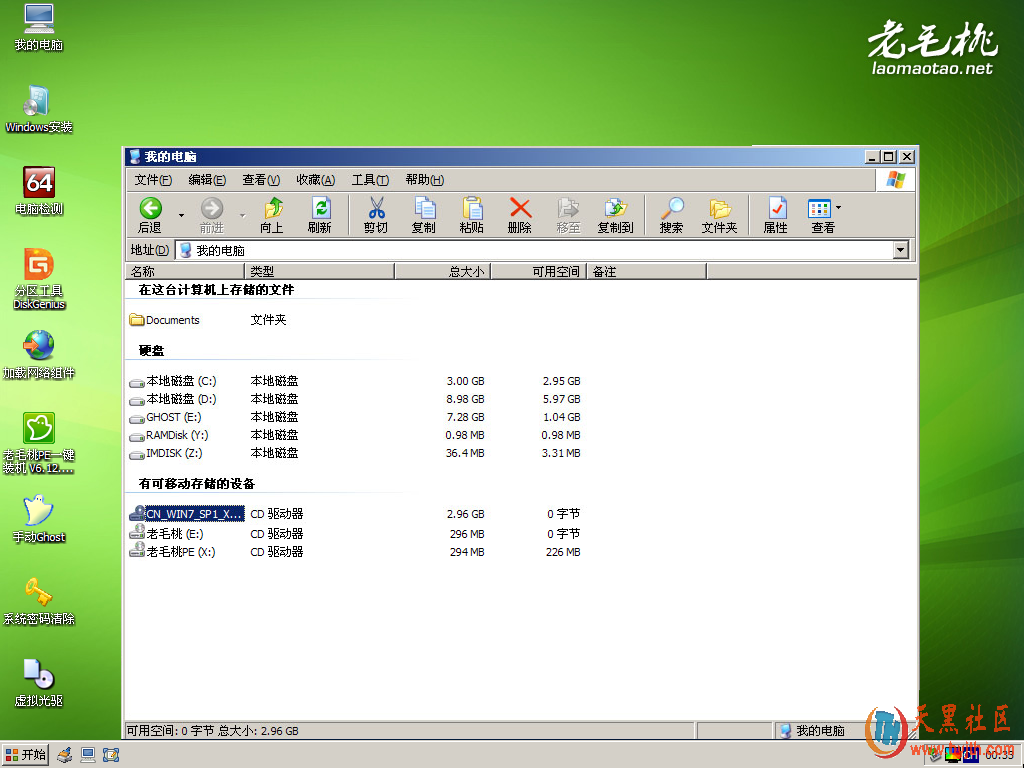Image resolution: width=1024 pixels, height=768 pixels.
Task: Expand the View (查看) toolbar dropdown arrow
Action: point(839,208)
